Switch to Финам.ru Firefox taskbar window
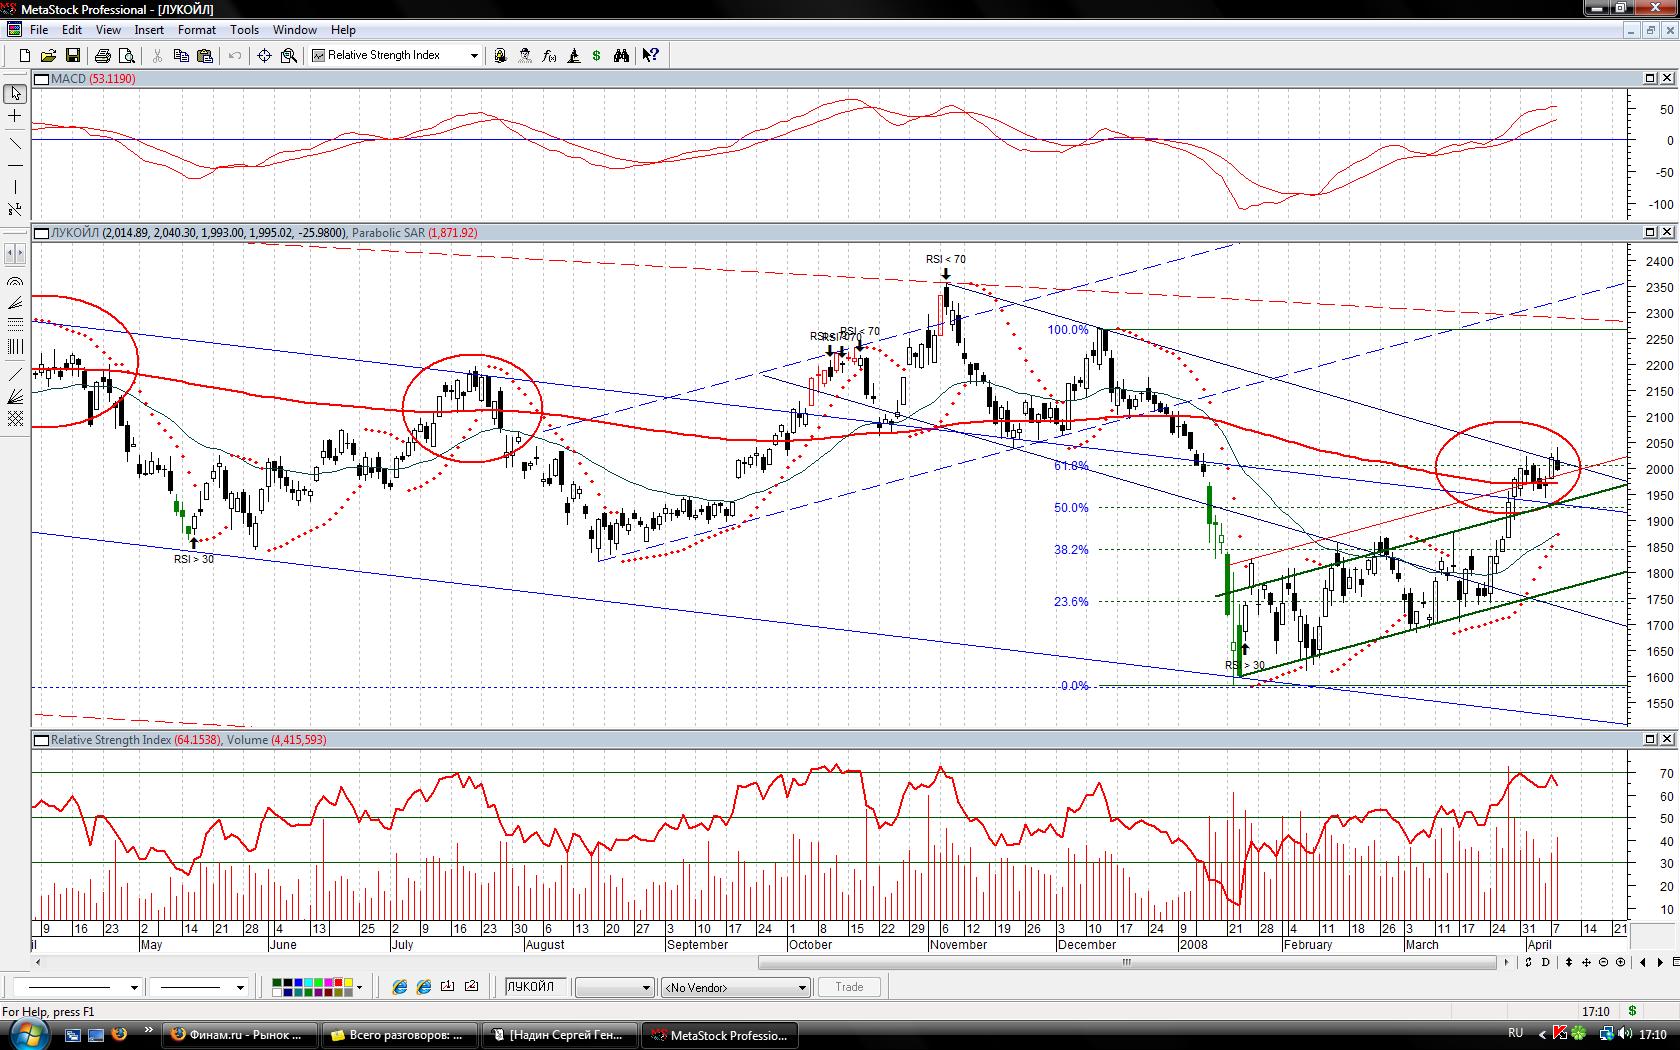The width and height of the screenshot is (1680, 1050). tap(239, 1035)
